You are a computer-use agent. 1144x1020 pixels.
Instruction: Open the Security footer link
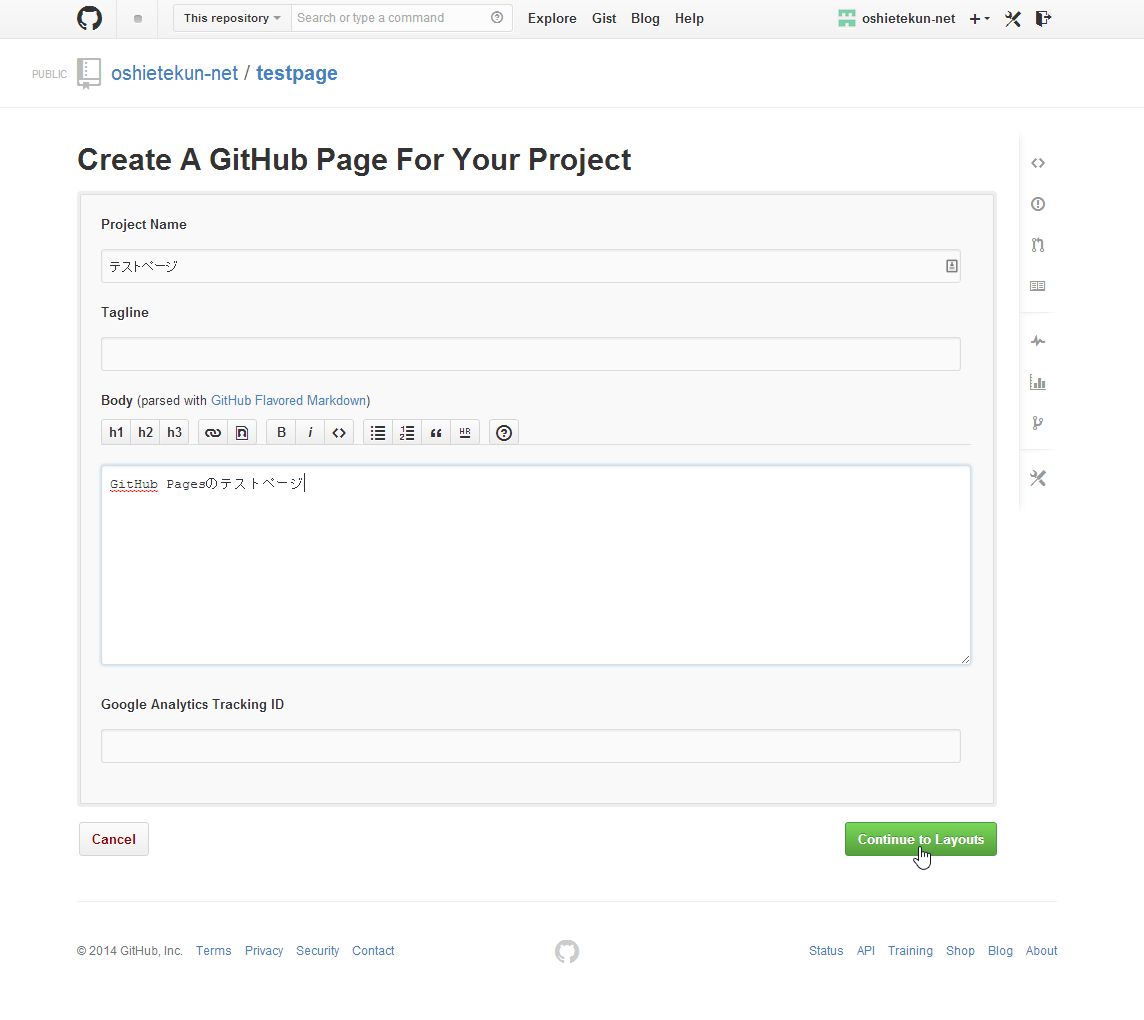coord(317,951)
